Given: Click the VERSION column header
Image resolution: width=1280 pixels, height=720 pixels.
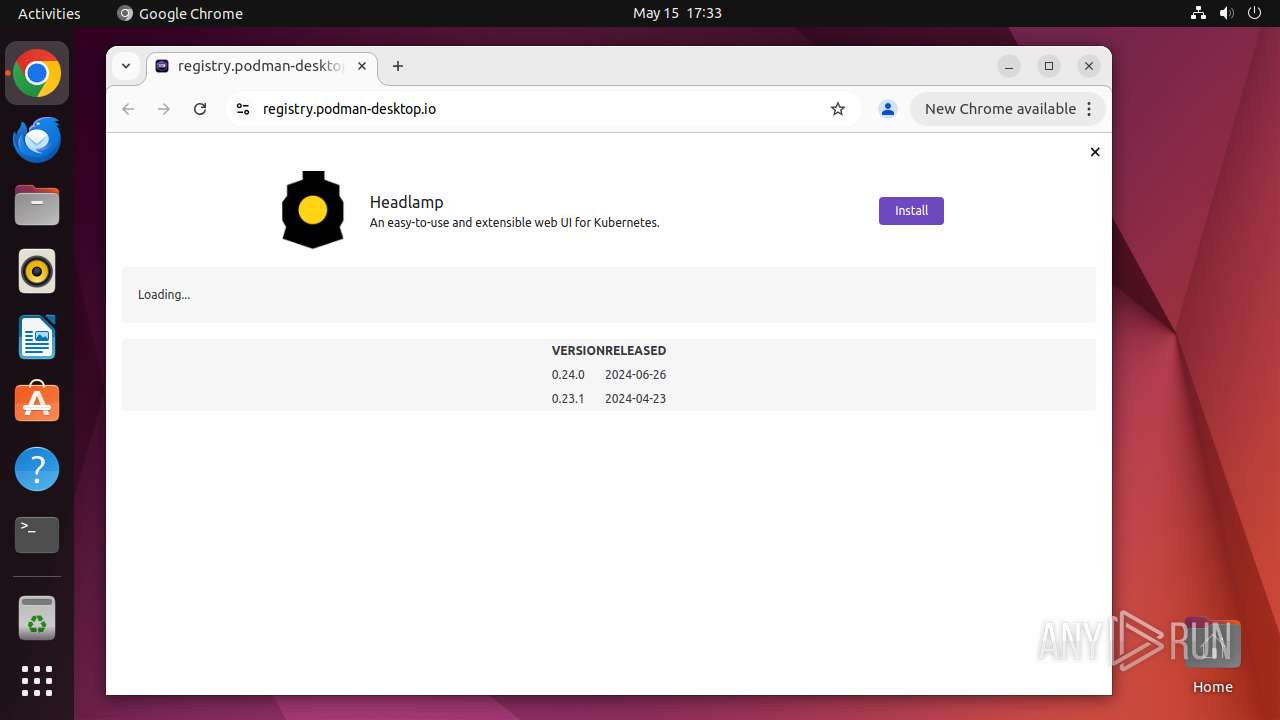Looking at the screenshot, I should 578,351.
